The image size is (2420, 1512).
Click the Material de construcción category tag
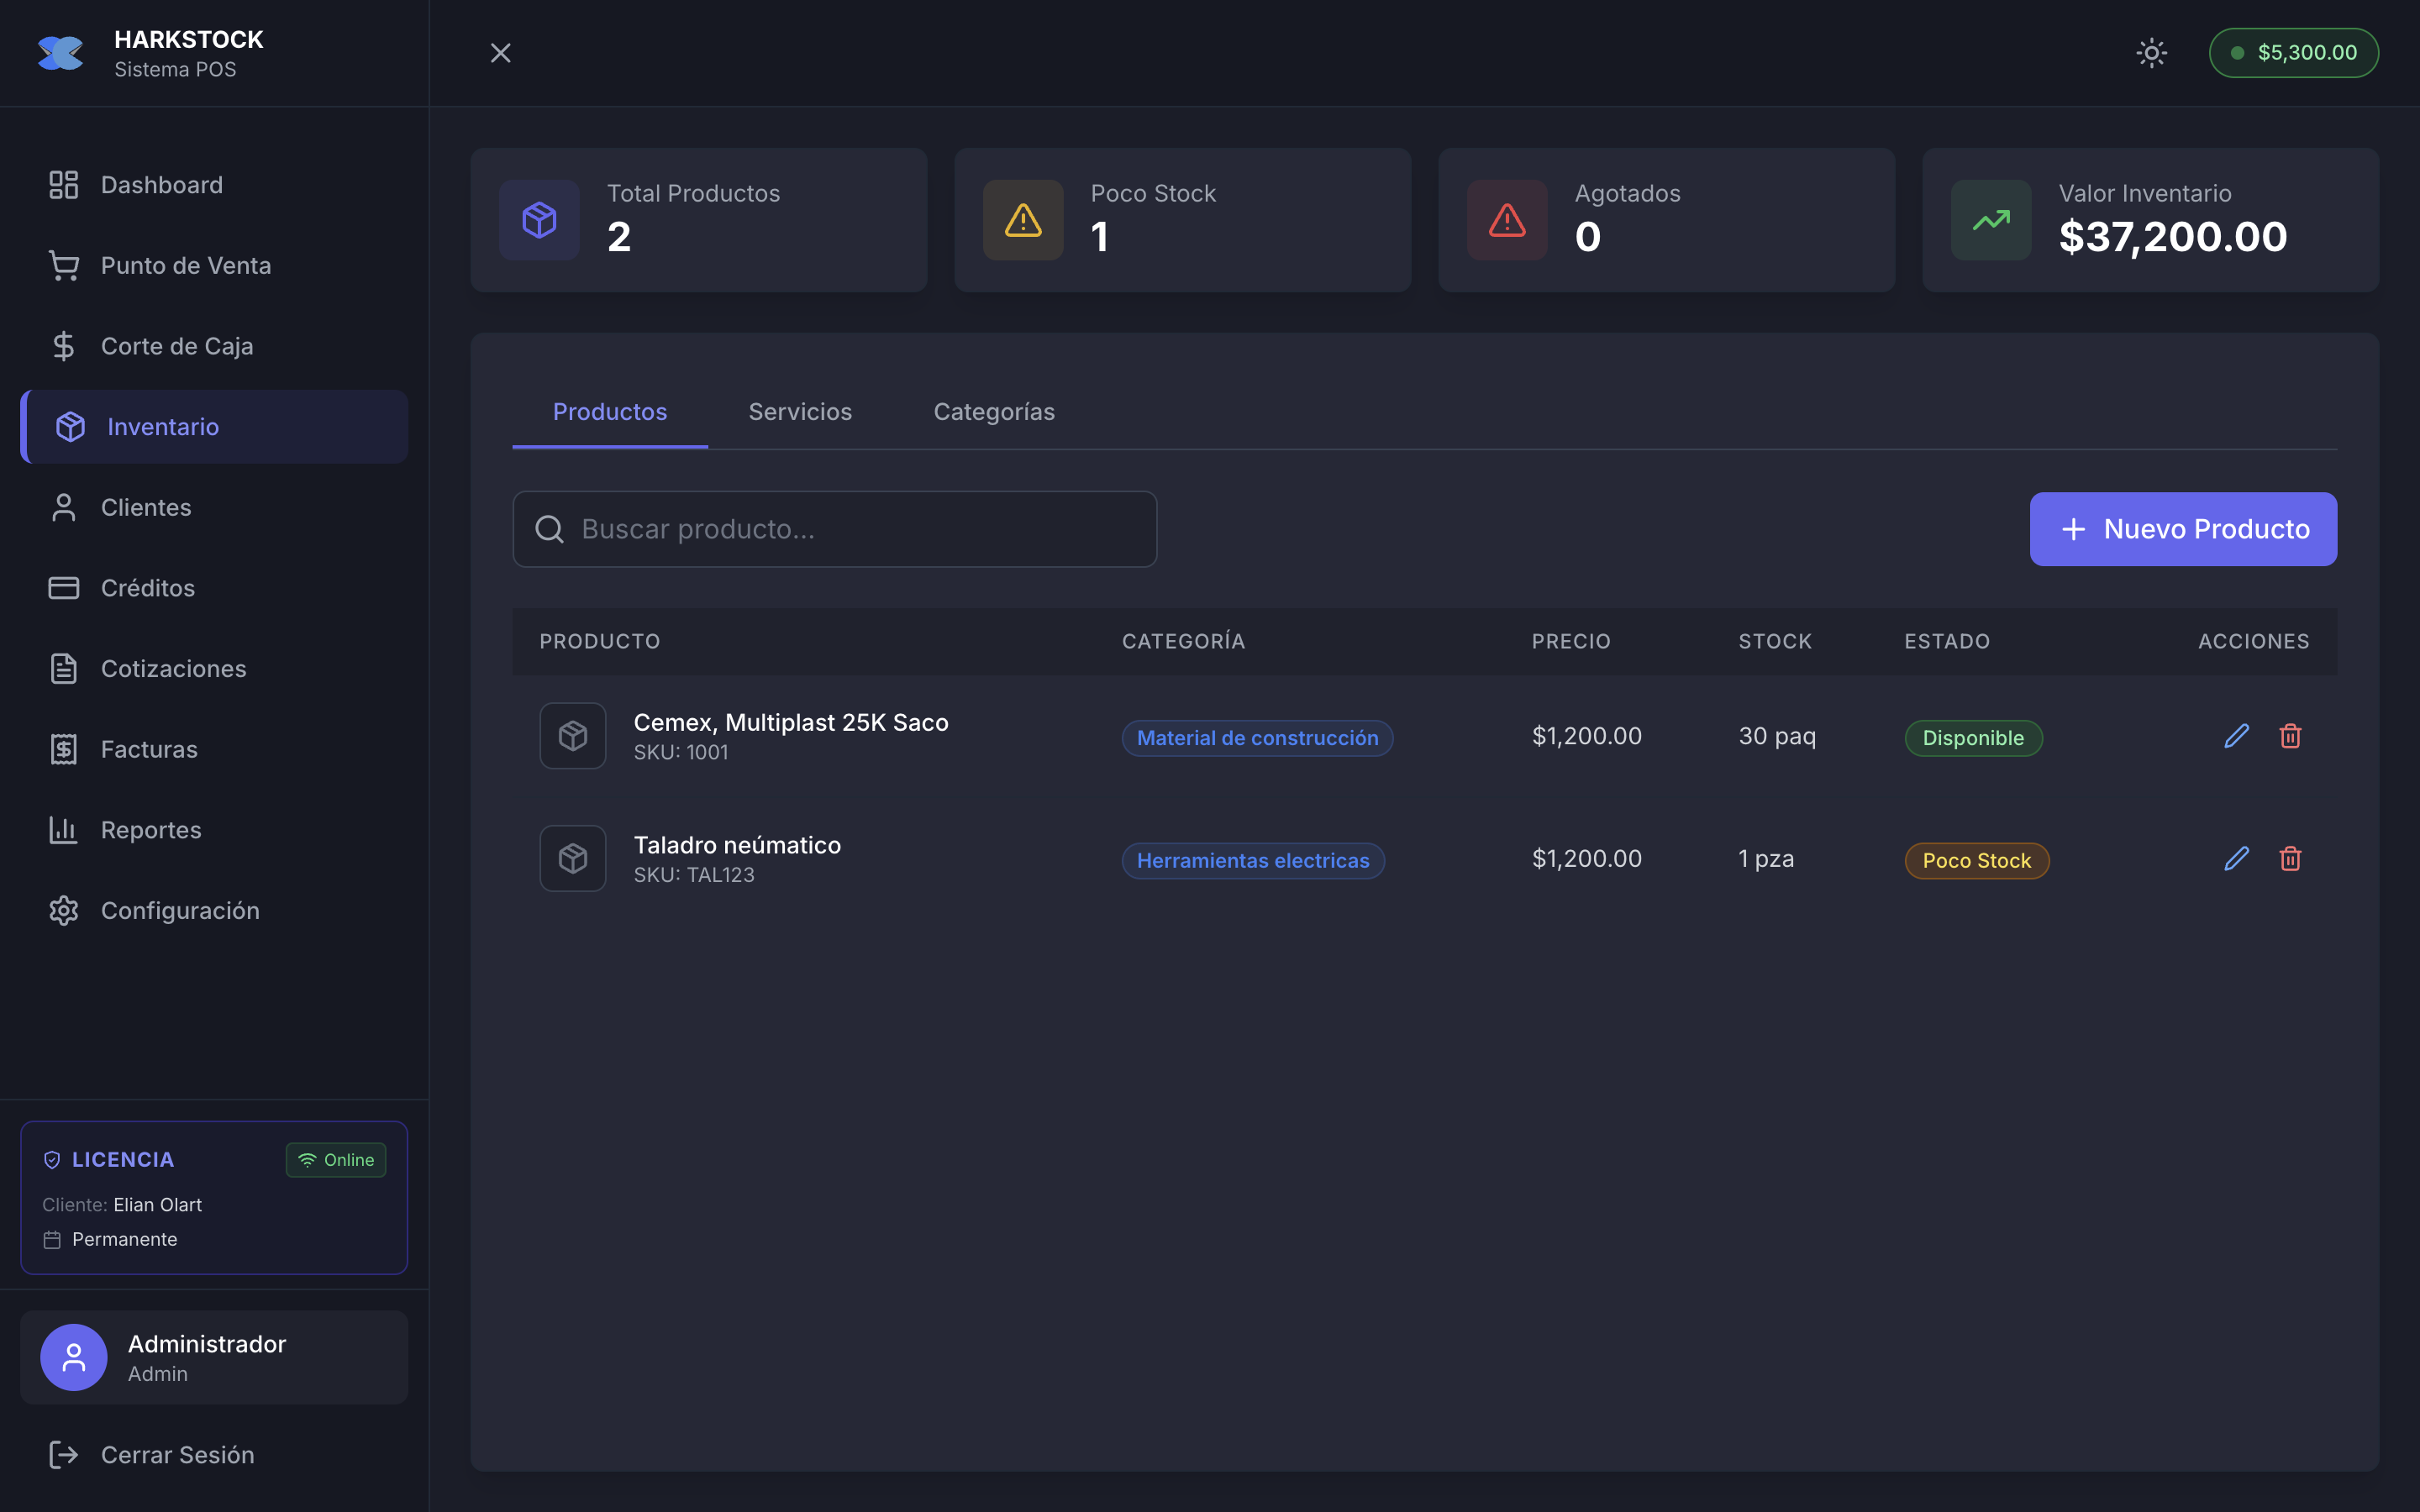[1256, 738]
